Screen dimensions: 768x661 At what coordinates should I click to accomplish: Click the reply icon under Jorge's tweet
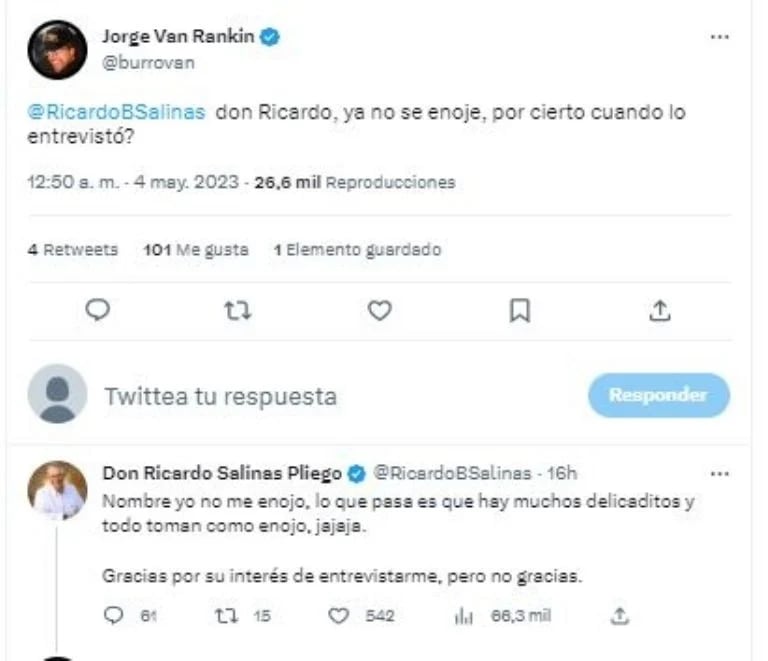97,310
